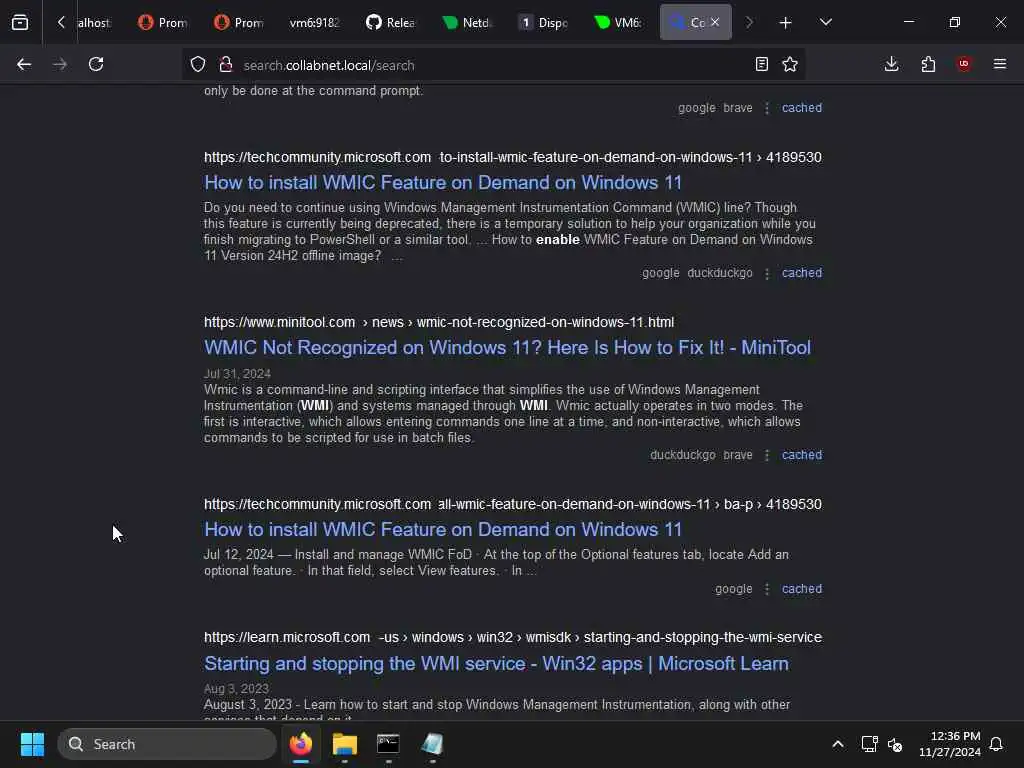Open uBlock Origin extension icon
Viewport: 1024px width, 768px height.
point(964,65)
